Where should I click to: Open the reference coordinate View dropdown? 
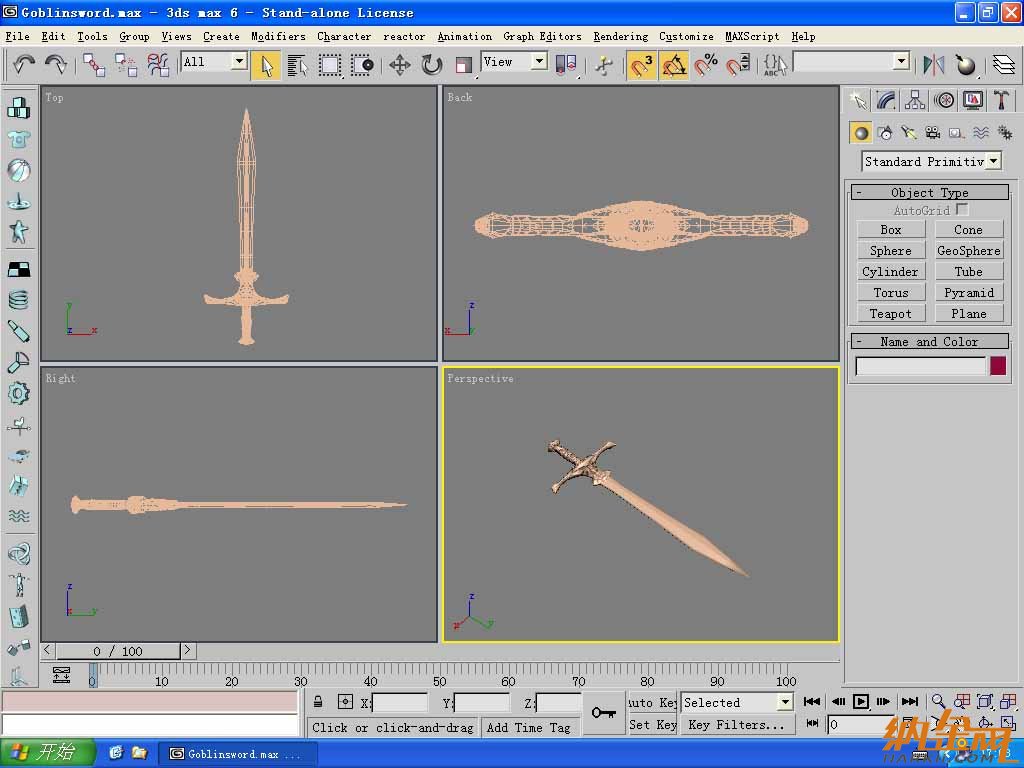pos(539,61)
